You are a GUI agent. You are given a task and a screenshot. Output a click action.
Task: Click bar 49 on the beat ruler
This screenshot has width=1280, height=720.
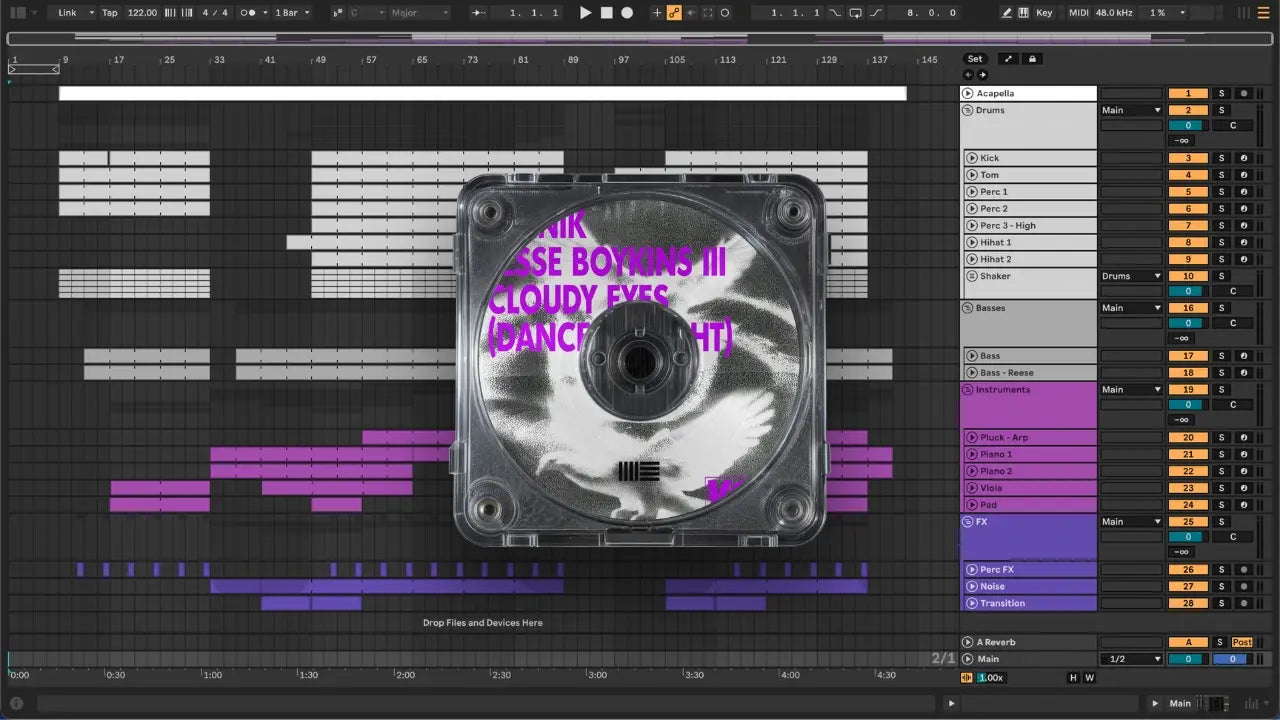320,60
